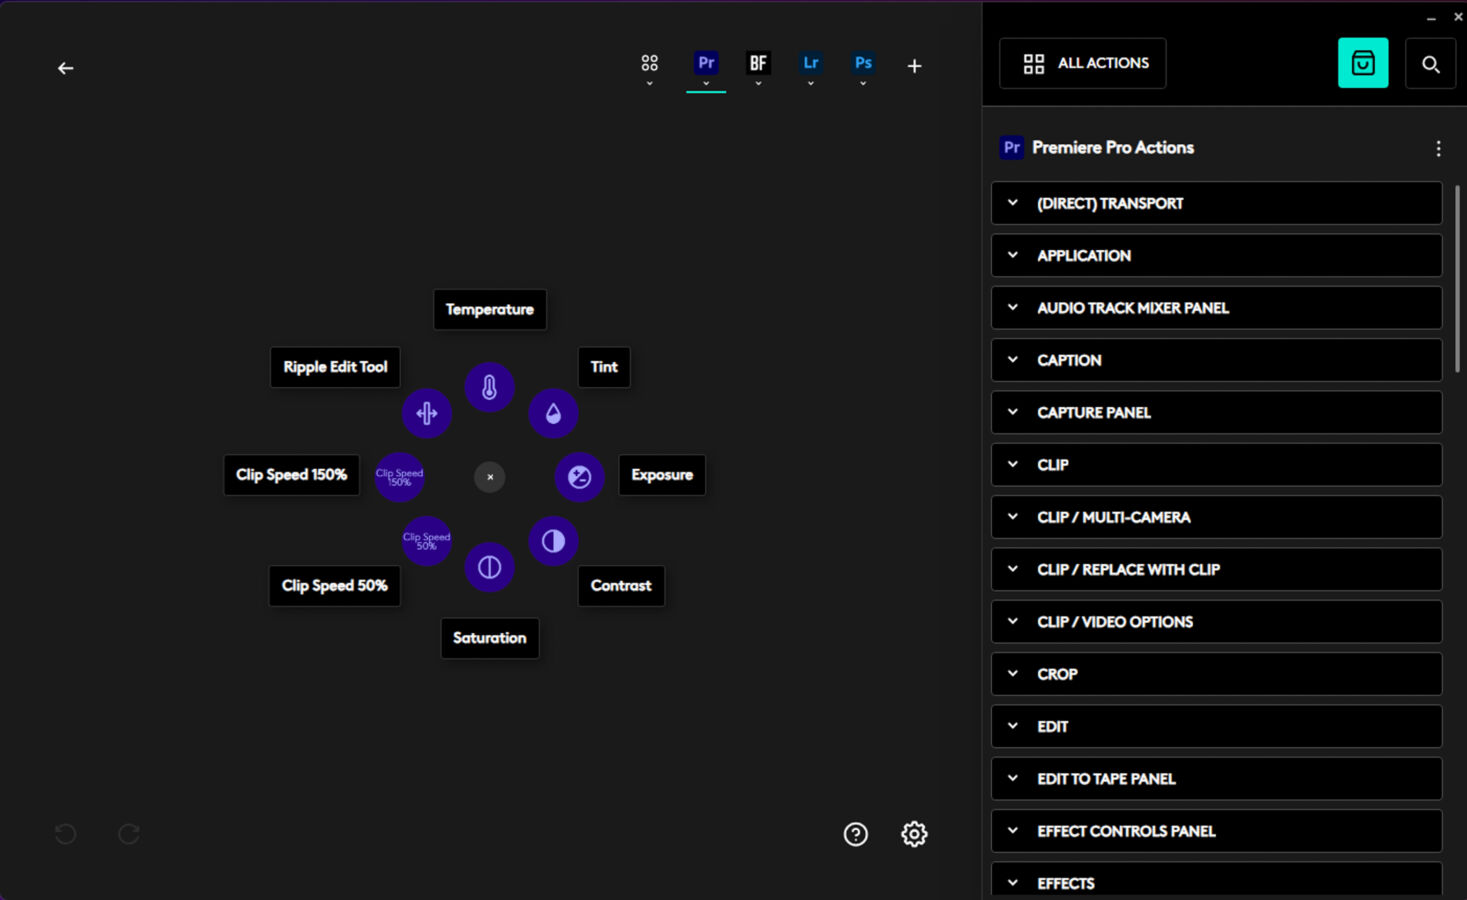1467x900 pixels.
Task: Switch to the Lightroom profile tab
Action: (810, 64)
